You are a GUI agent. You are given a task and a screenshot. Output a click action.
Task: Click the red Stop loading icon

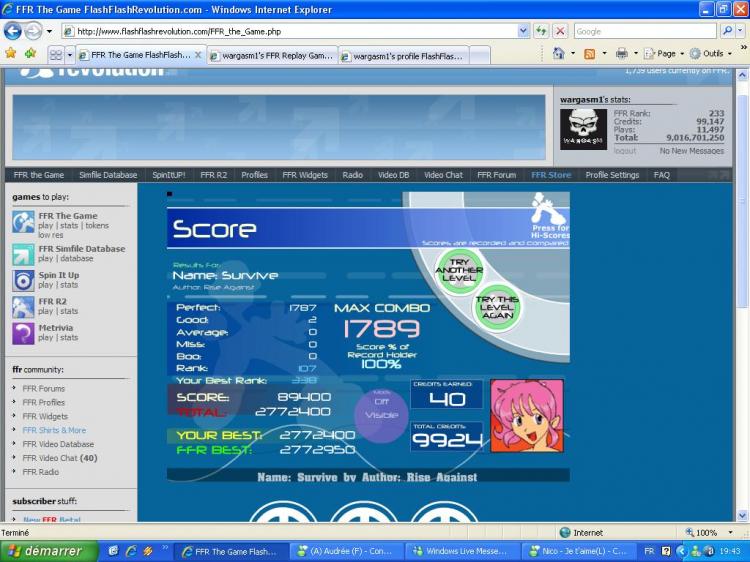[560, 31]
